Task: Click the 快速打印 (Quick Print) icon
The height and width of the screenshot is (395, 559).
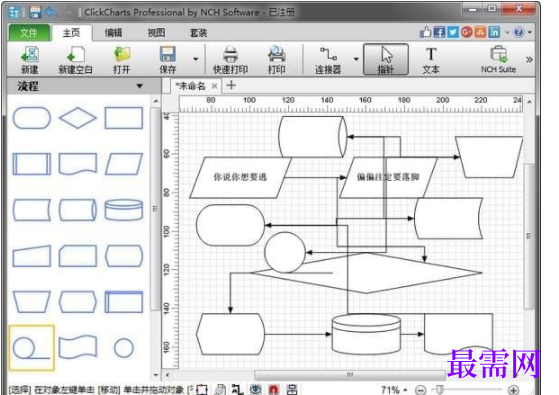Action: 230,60
